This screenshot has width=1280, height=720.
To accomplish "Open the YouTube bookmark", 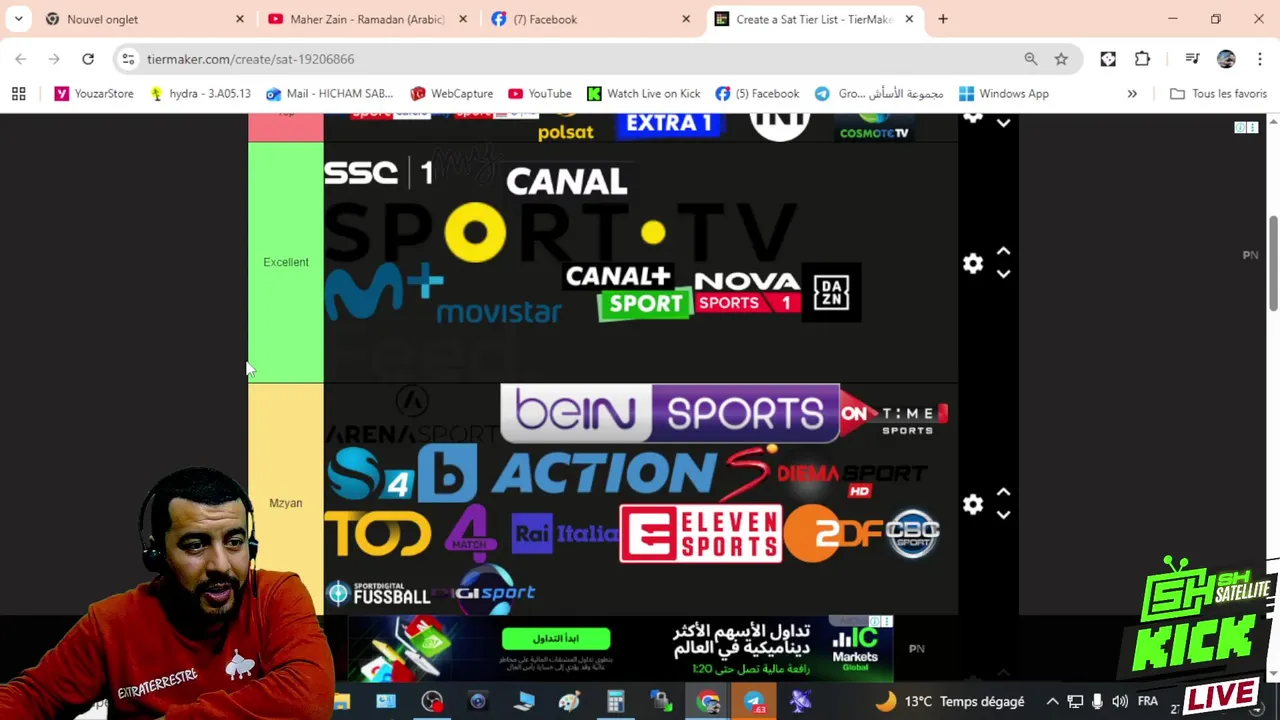I will (540, 94).
